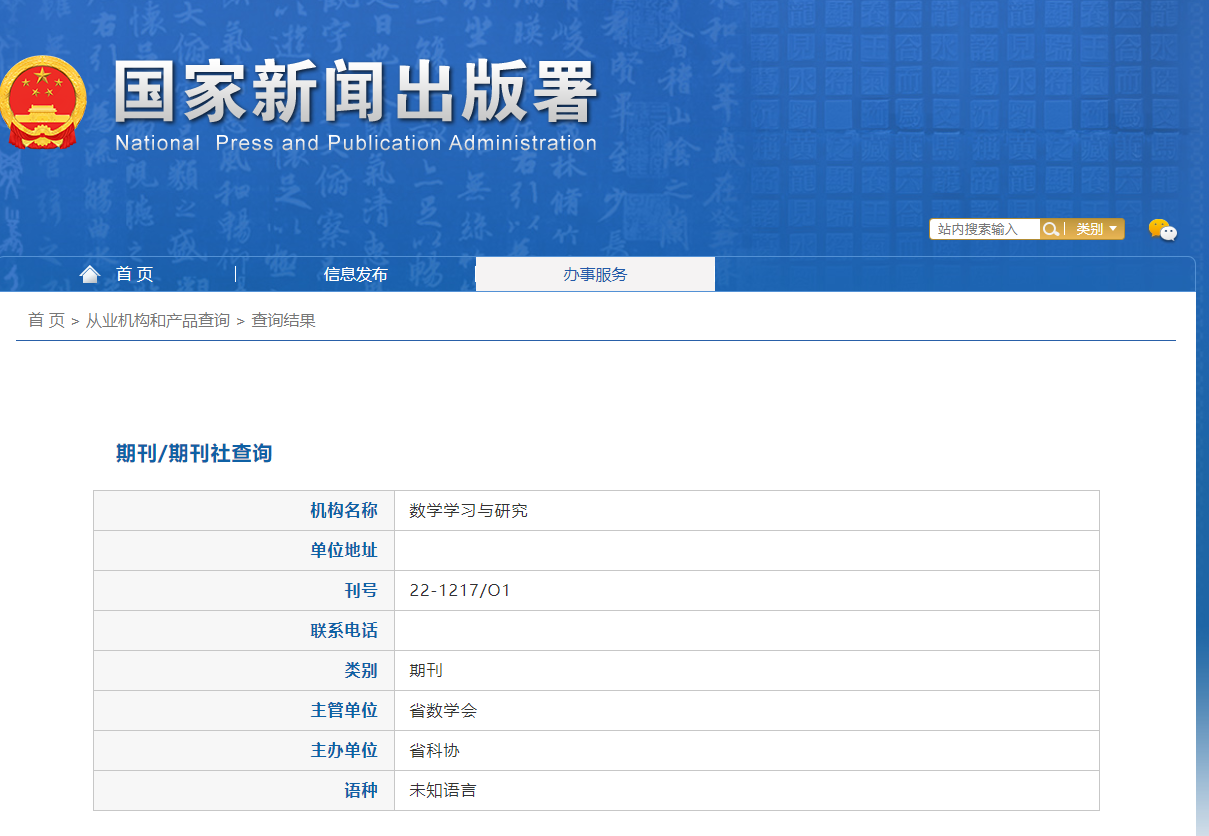
Task: Click the 主管单位 value 省数学会
Action: (x=443, y=711)
